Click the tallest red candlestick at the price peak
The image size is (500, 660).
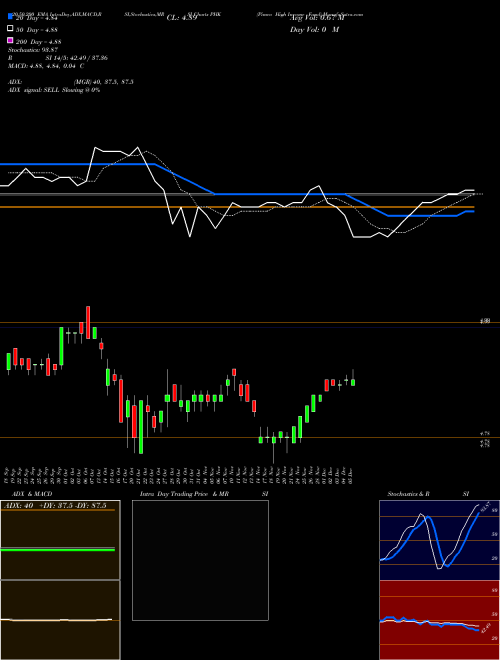(x=88, y=322)
